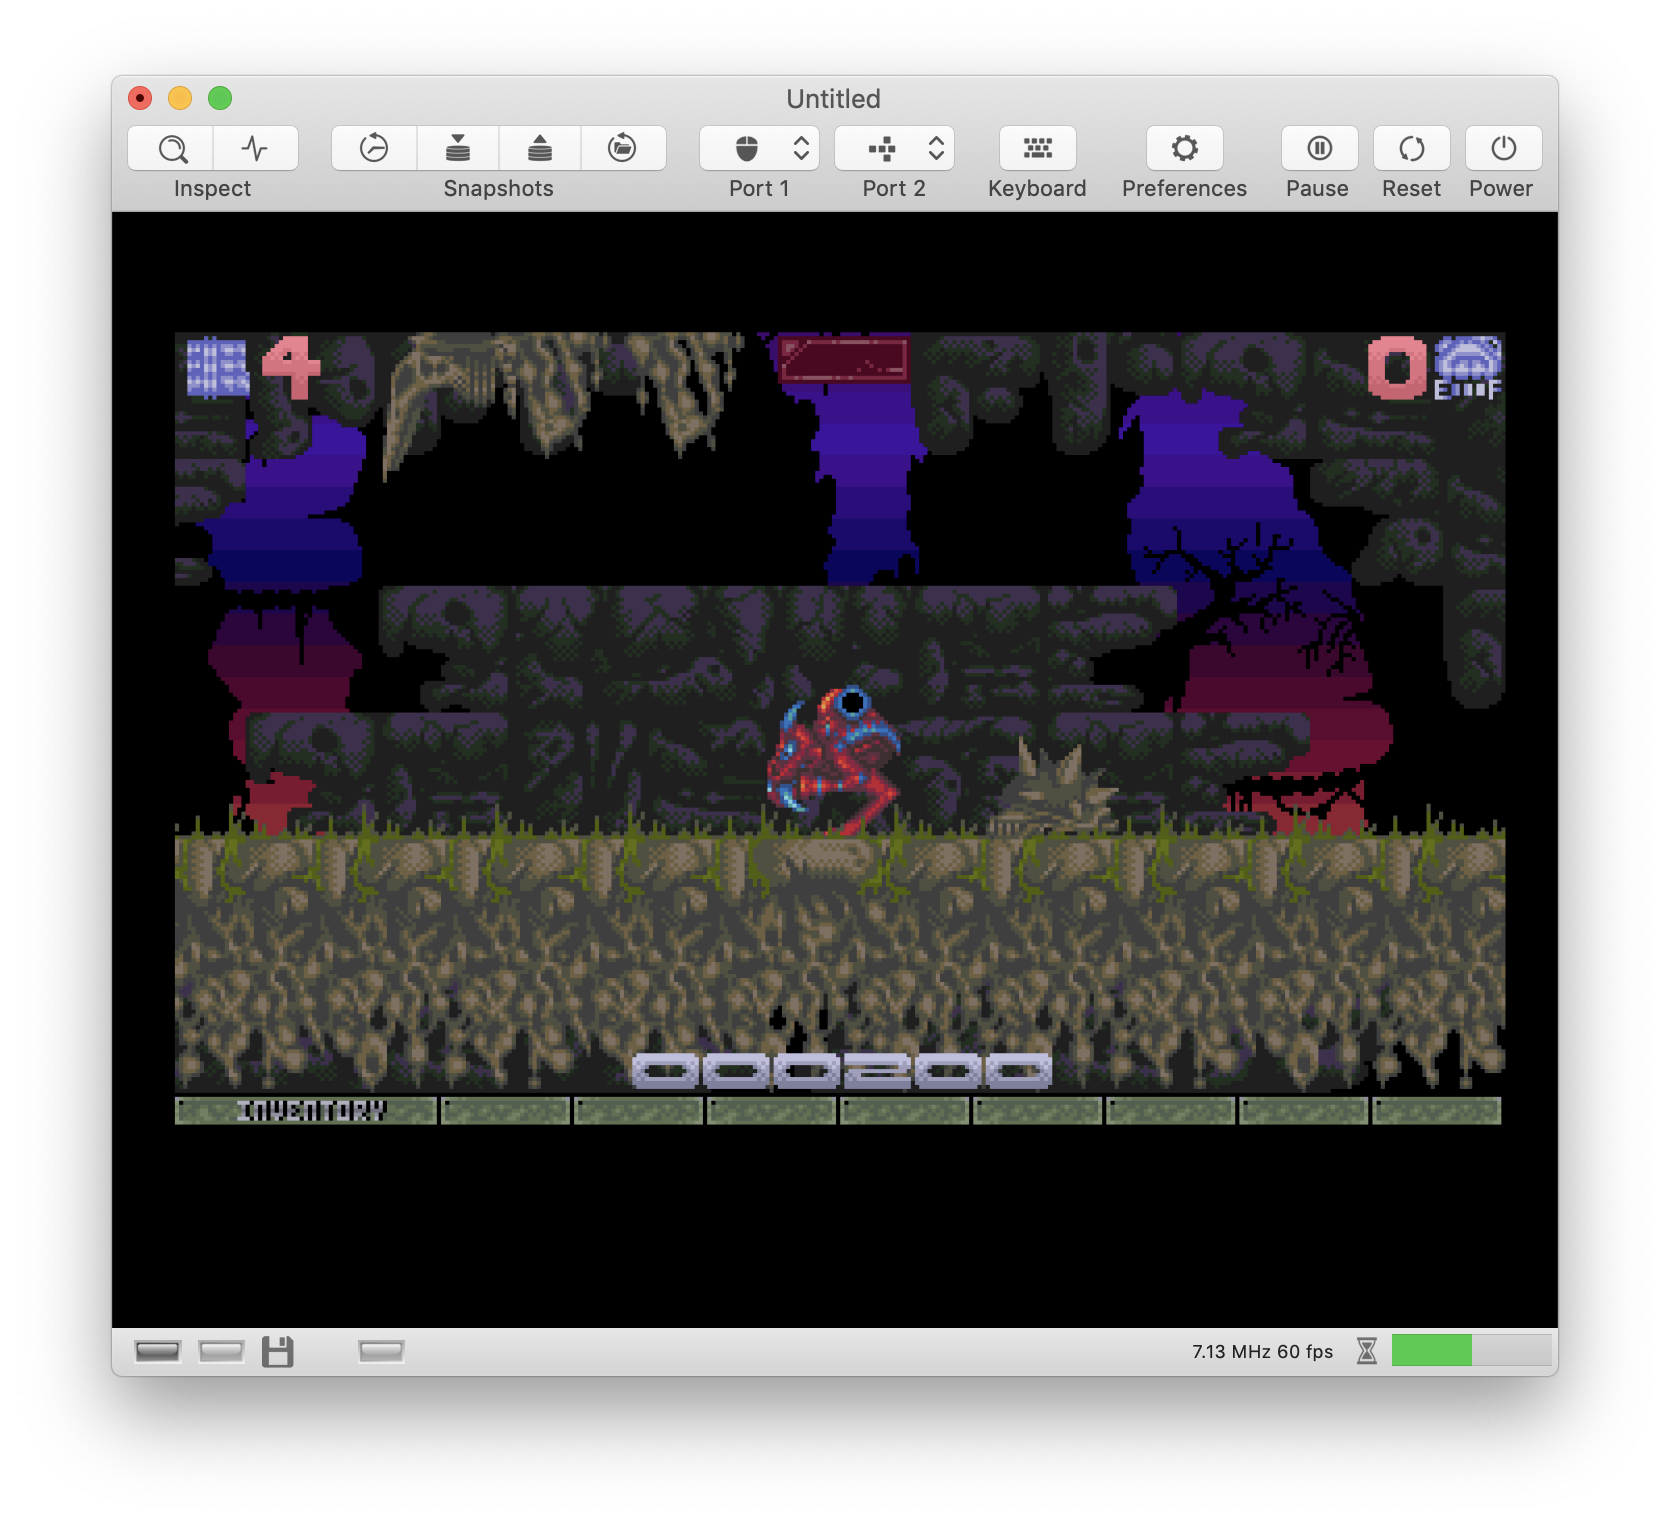1670x1524 pixels.
Task: Open the Port 2 joystick device dropdown
Action: tap(895, 149)
